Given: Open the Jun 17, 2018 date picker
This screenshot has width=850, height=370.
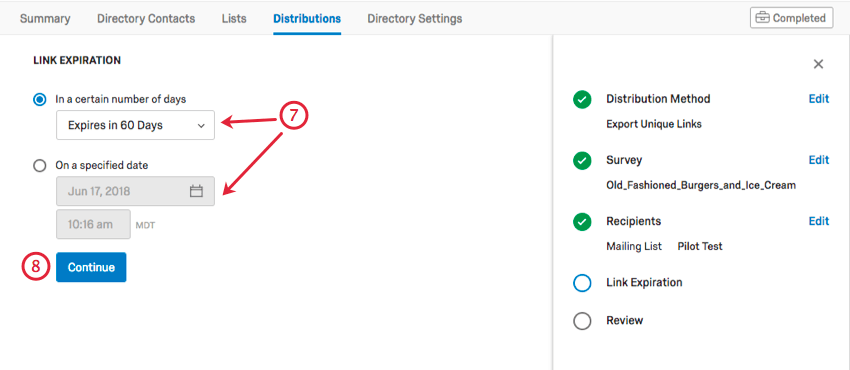Looking at the screenshot, I should pos(135,191).
